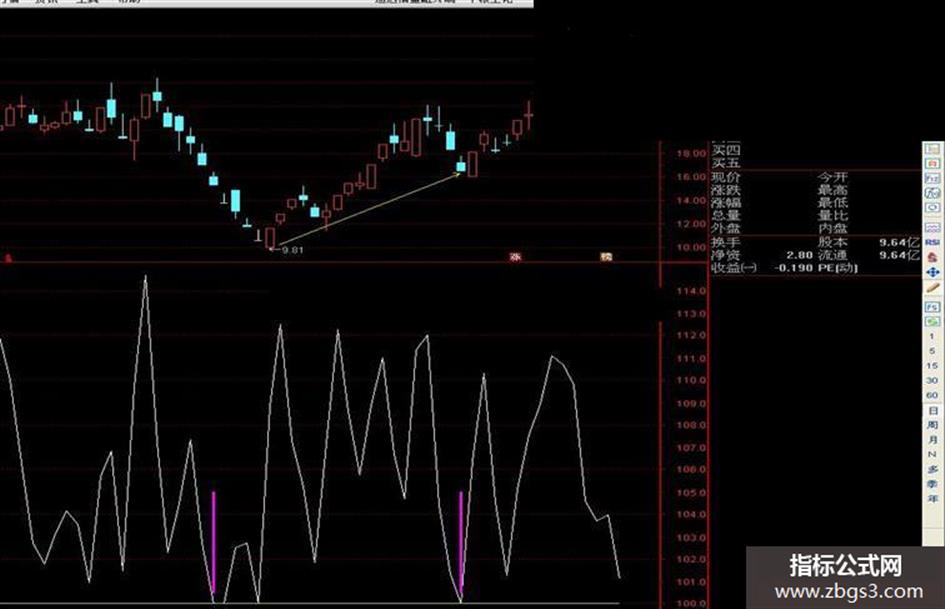Click the red marker at chart's left edge
Screen dimensions: 945x609
click(8, 258)
